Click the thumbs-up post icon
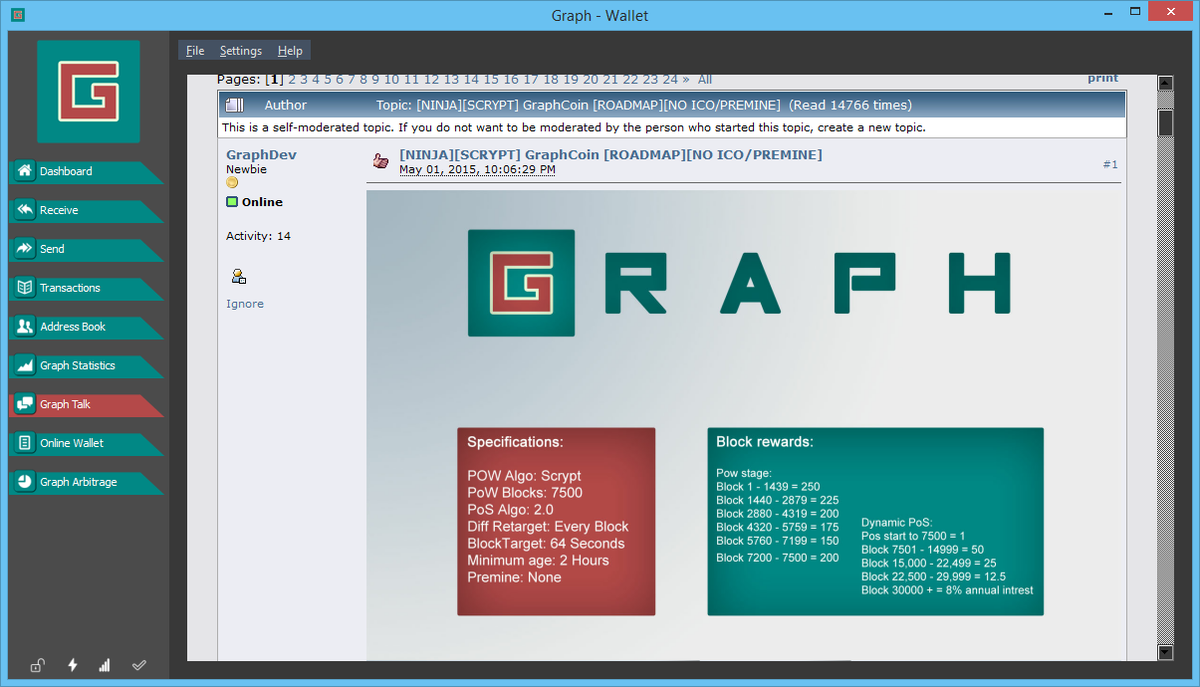The width and height of the screenshot is (1200, 687). 380,160
